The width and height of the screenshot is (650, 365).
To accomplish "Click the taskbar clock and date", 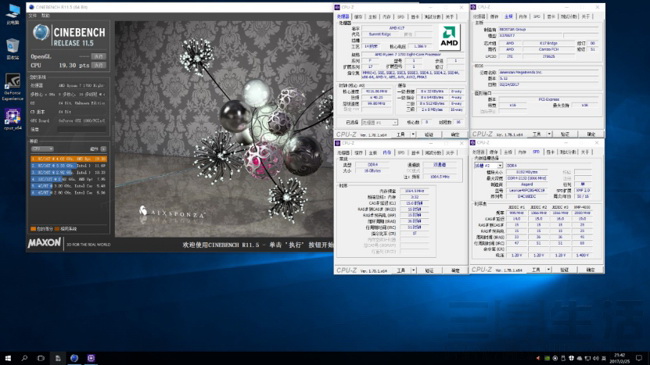I will click(x=619, y=358).
